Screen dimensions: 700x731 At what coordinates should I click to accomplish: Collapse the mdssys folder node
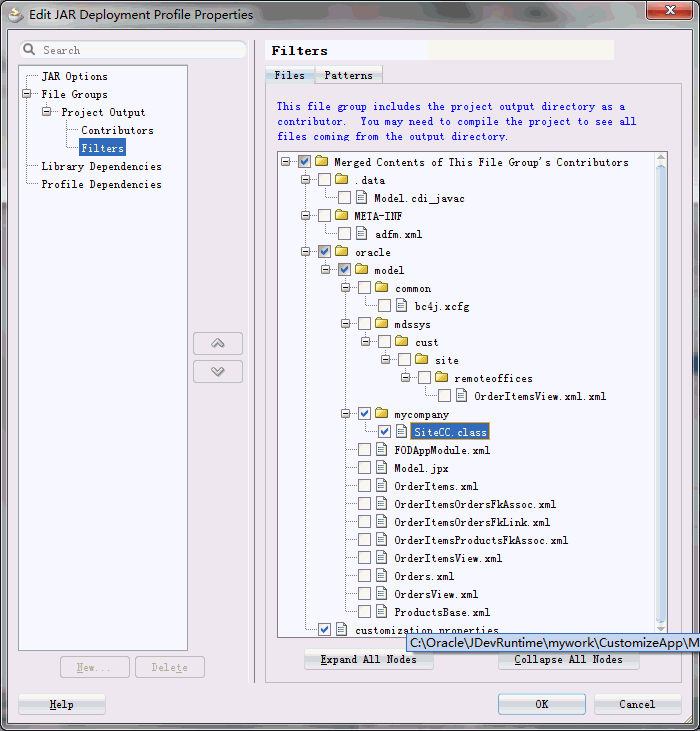(345, 324)
